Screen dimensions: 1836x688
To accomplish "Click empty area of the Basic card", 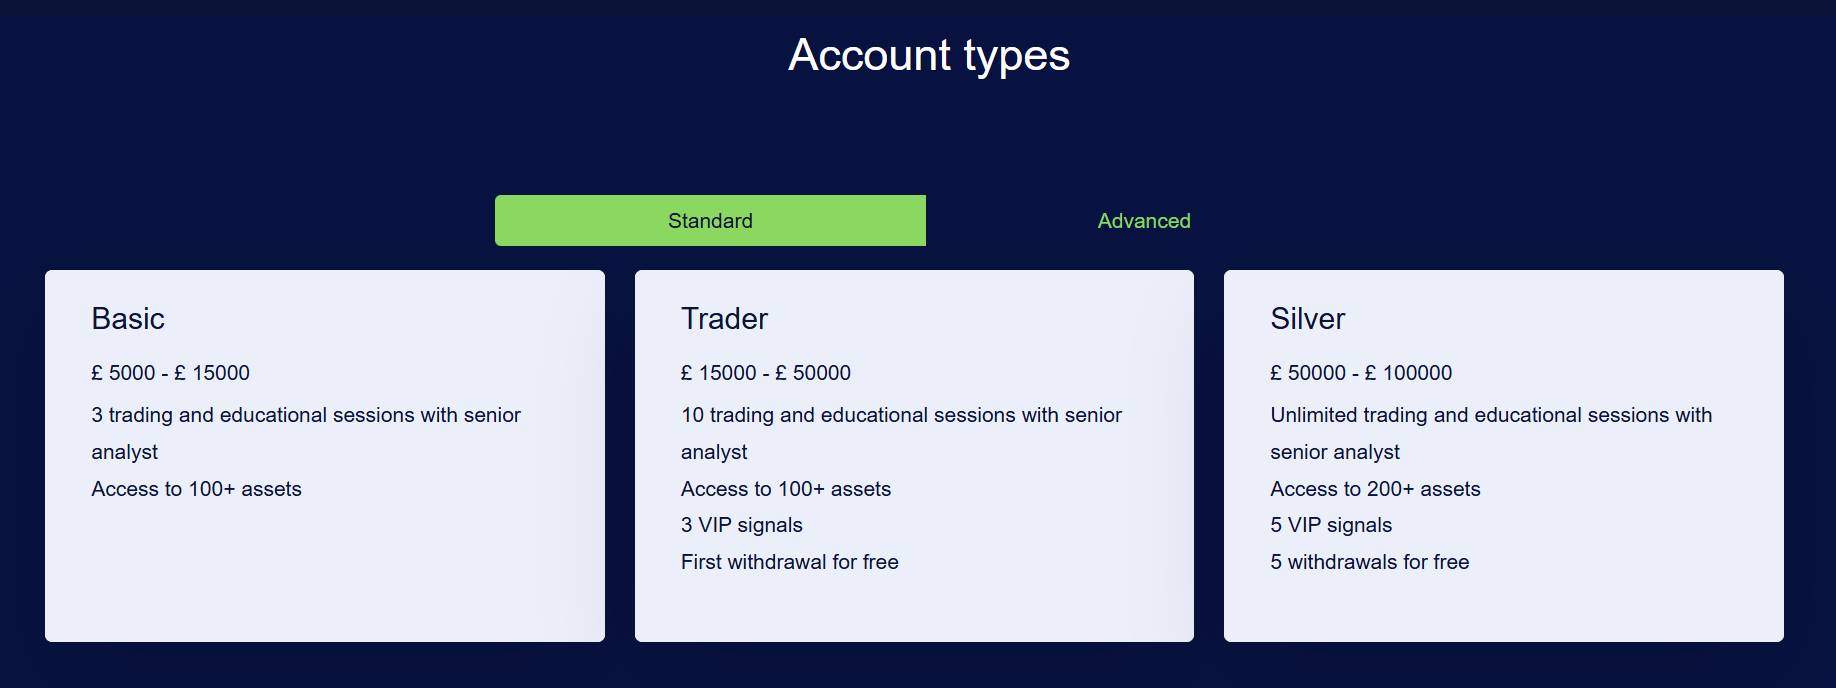I will point(325,575).
